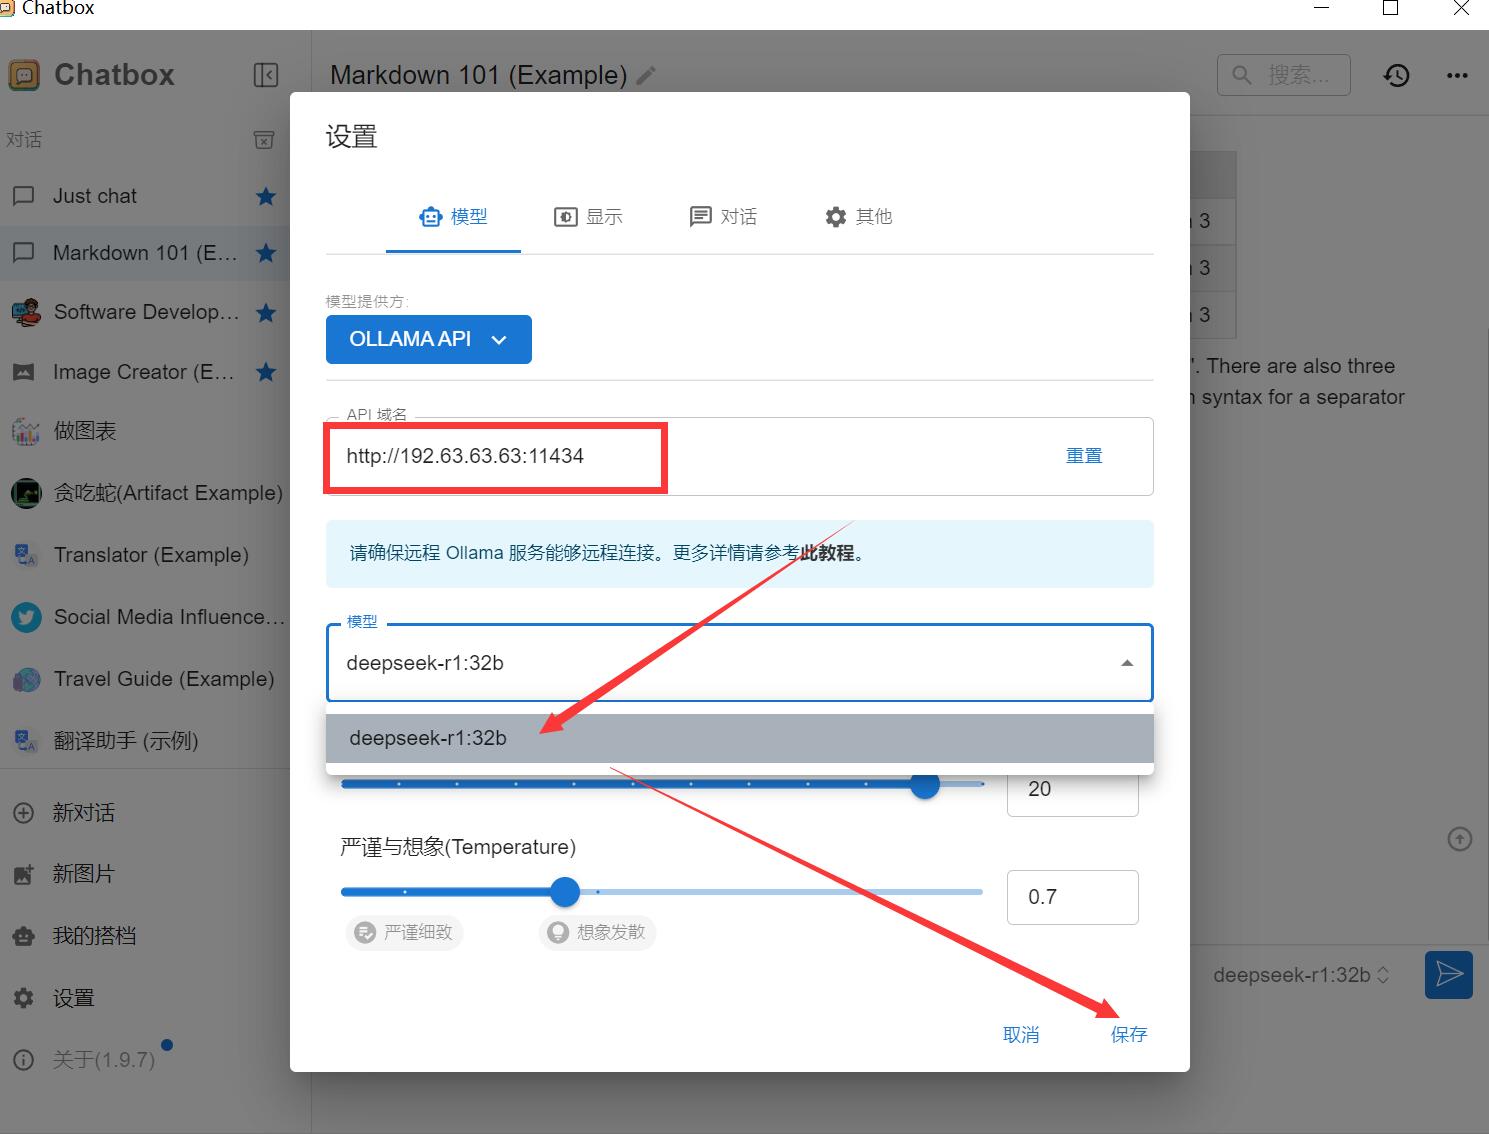Screen dimensions: 1489x1134
Task: Switch to the 显示 settings tab
Action: pyautogui.click(x=589, y=217)
